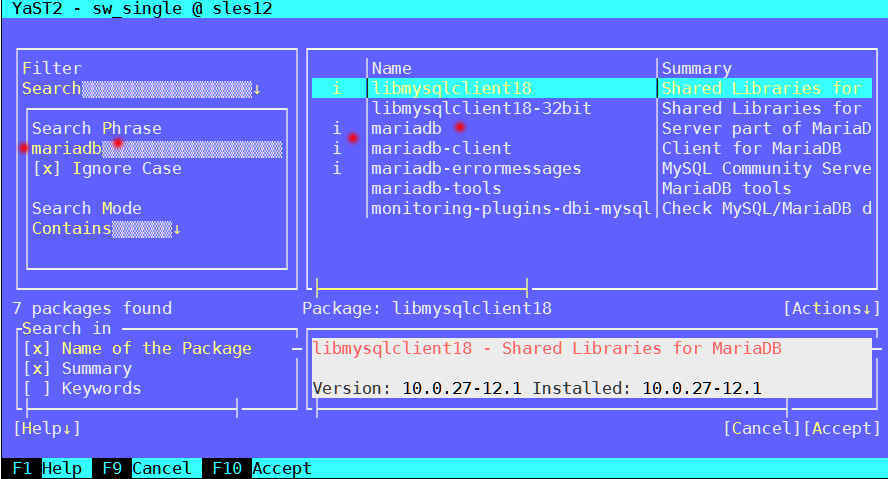The image size is (888, 479).
Task: Open the Filter Search dropdown
Action: tap(142, 88)
